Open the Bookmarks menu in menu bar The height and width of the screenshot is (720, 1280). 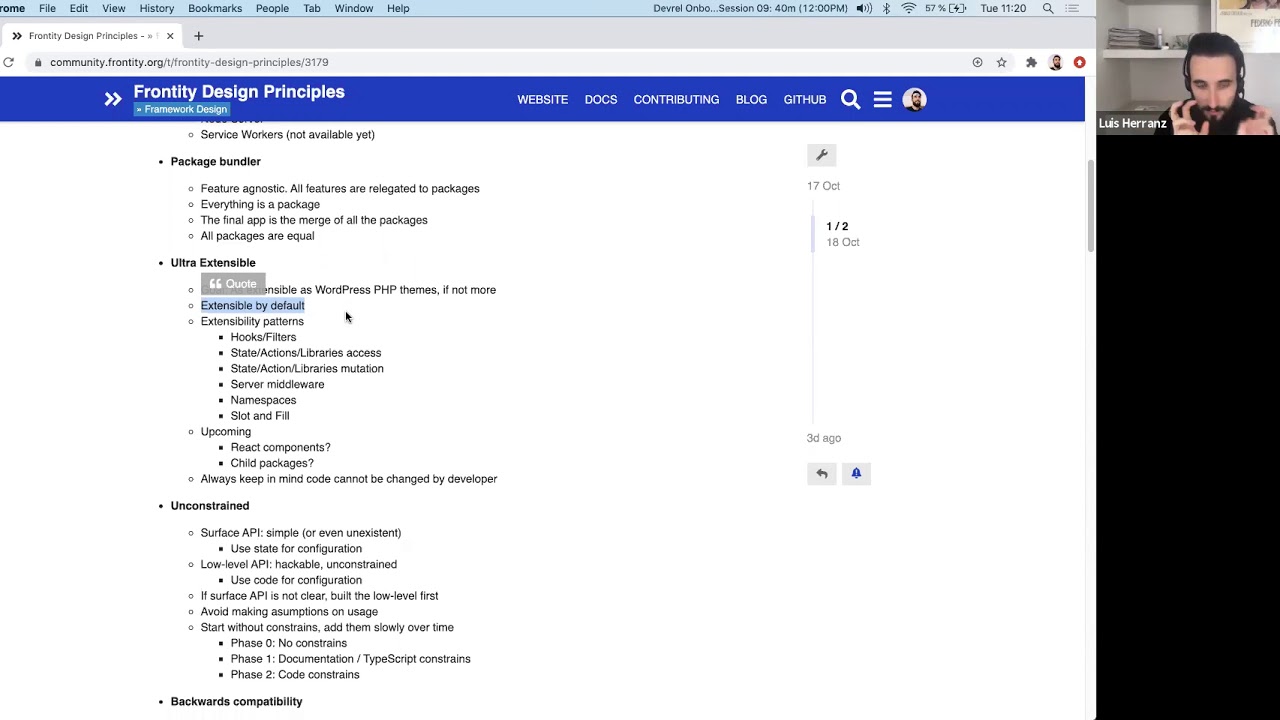215,8
